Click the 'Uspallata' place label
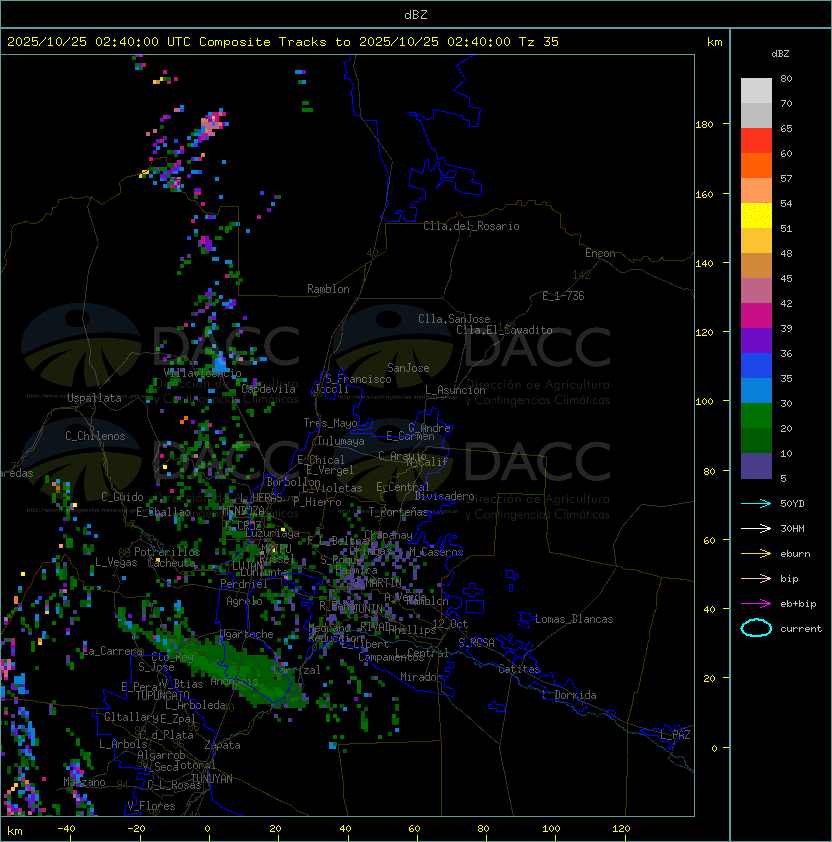Screen dimensions: 832x842 [x=94, y=398]
